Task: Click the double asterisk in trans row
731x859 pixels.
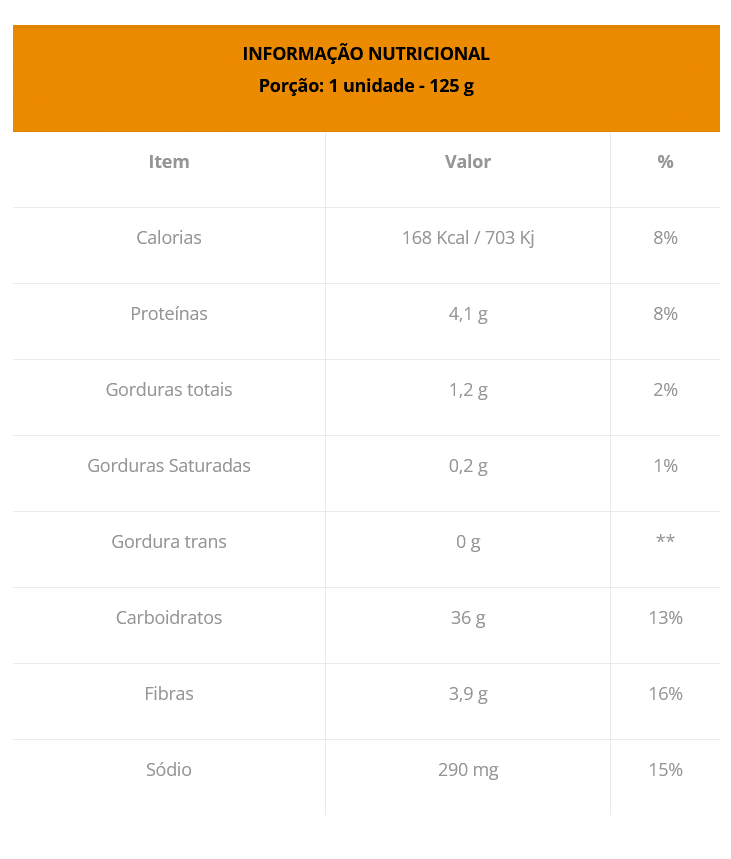Action: pos(665,539)
